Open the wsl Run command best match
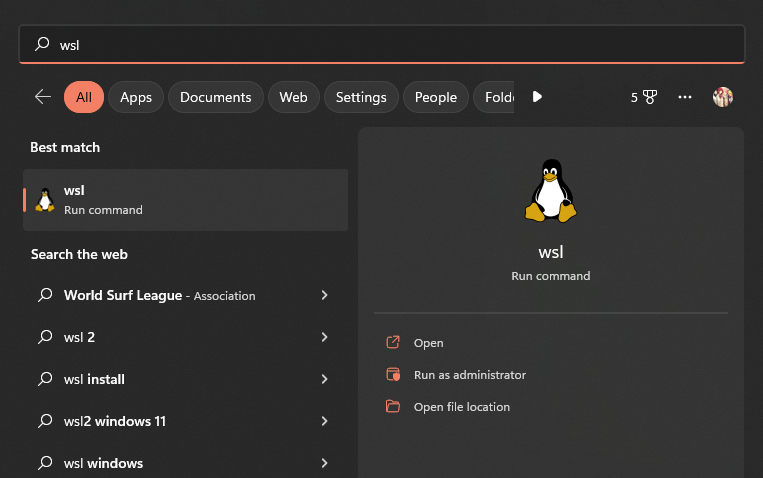The height and width of the screenshot is (478, 763). pos(185,200)
